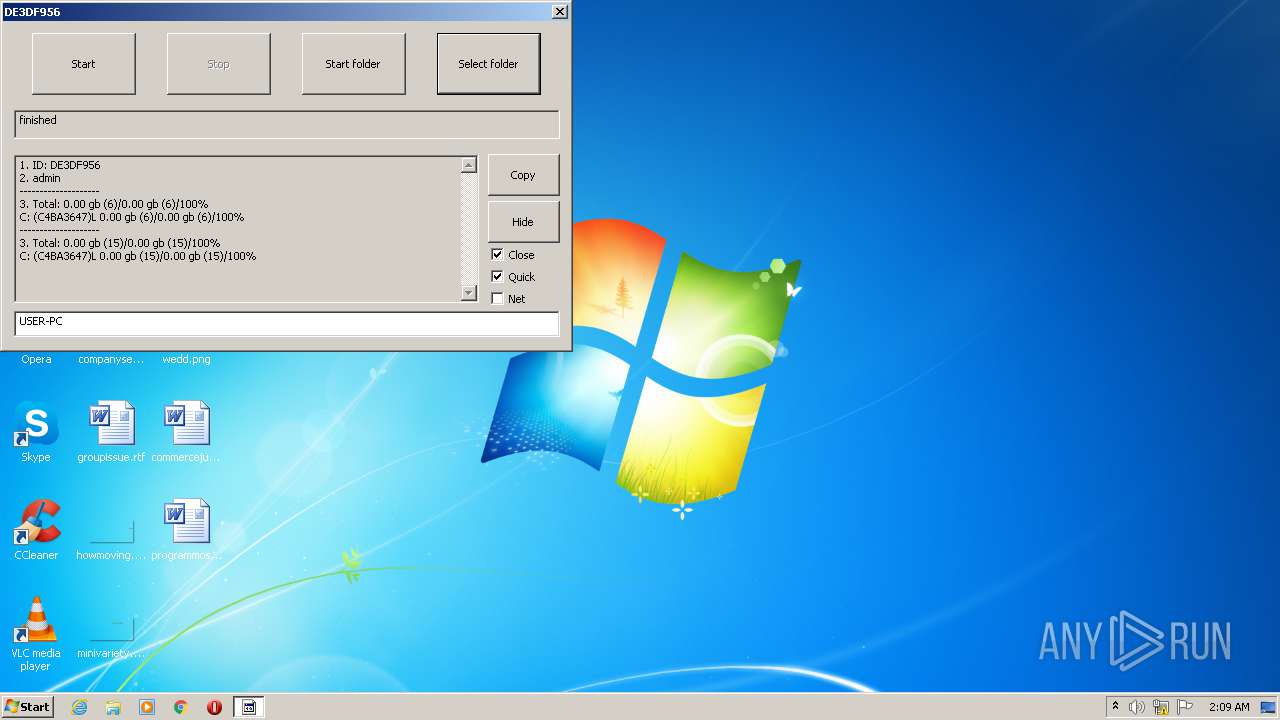Click the Action Center flag icon
Image resolution: width=1280 pixels, height=720 pixels.
[x=1184, y=707]
